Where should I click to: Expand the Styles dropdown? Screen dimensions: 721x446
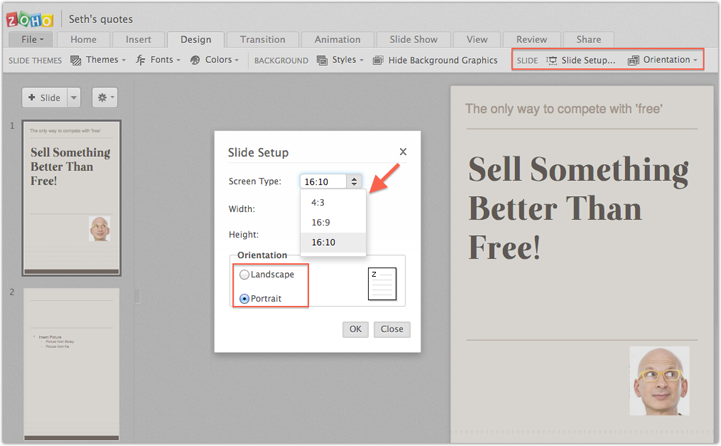click(x=361, y=60)
